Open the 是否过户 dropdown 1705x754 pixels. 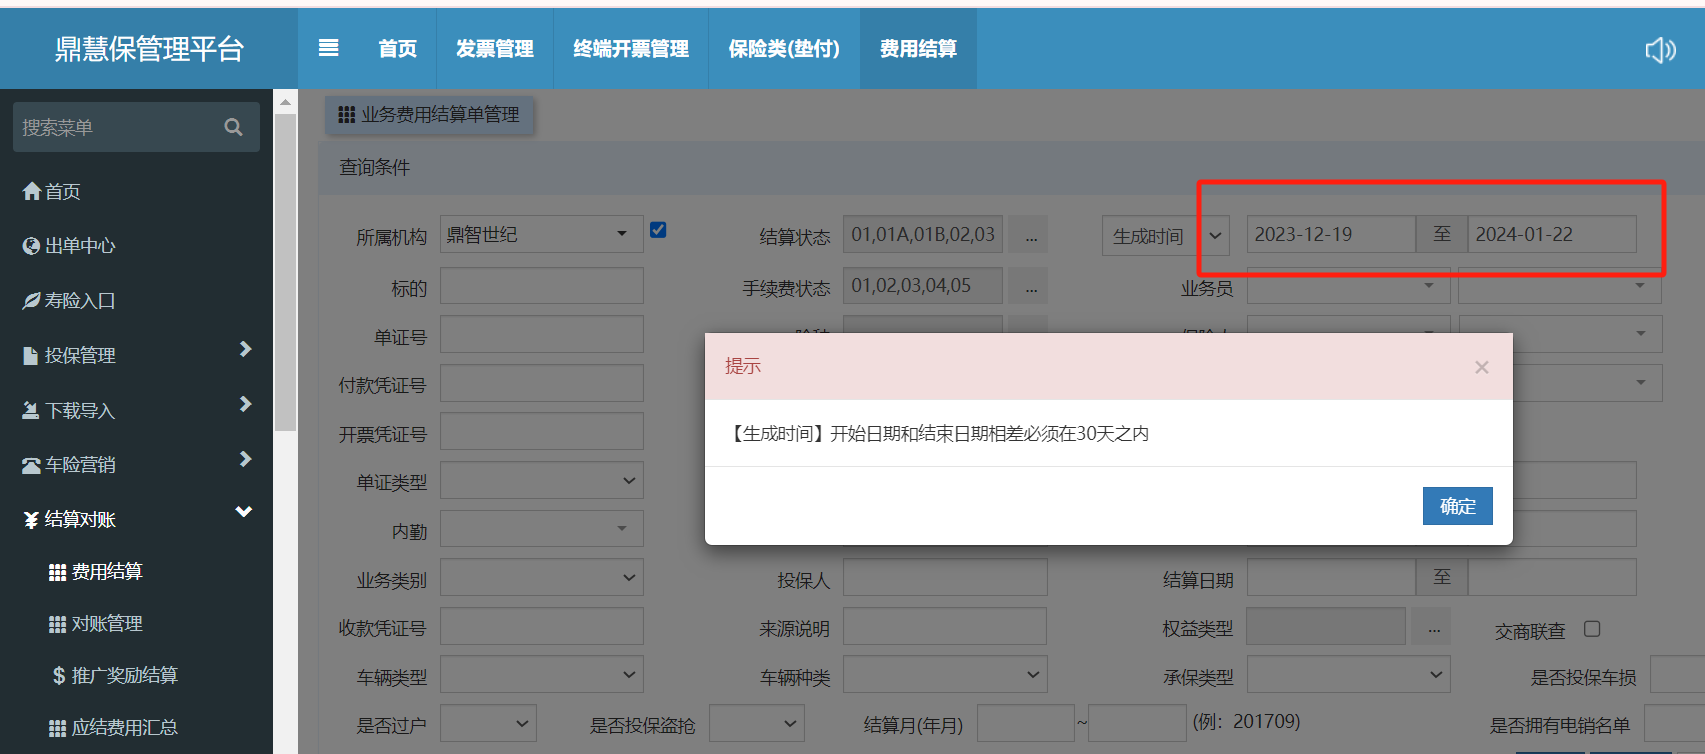(488, 723)
